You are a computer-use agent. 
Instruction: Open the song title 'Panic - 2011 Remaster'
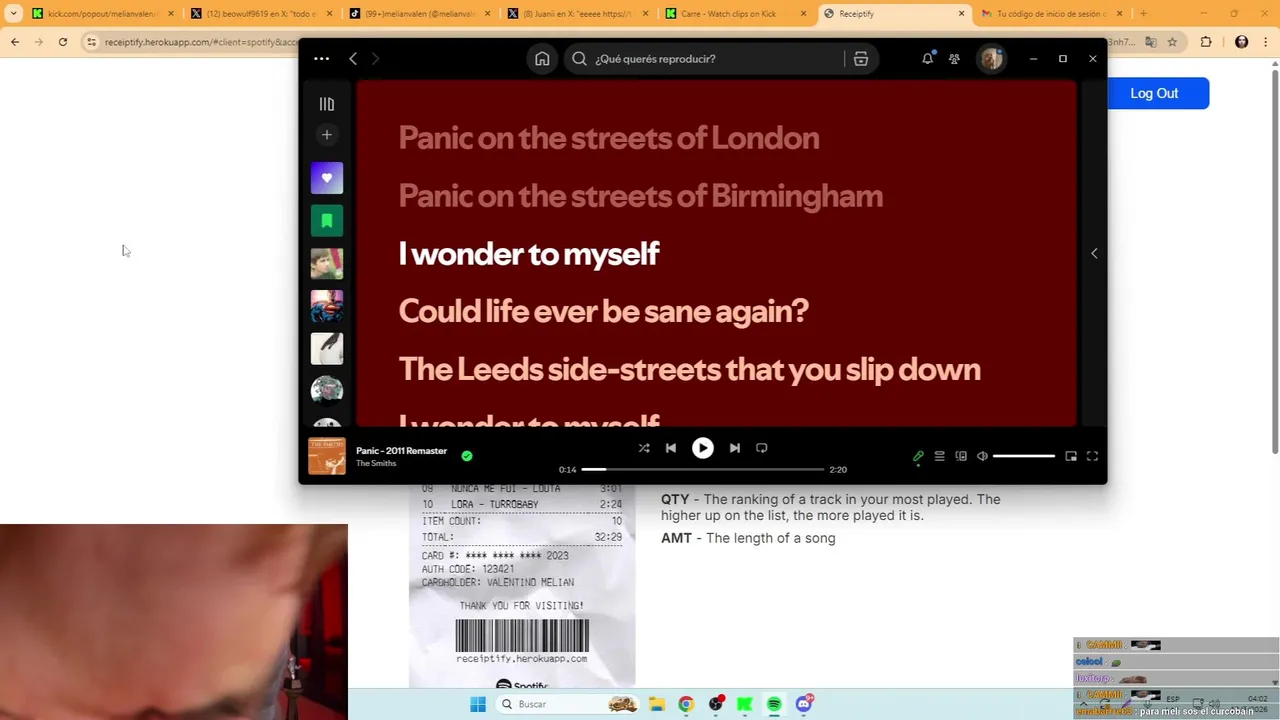(401, 451)
